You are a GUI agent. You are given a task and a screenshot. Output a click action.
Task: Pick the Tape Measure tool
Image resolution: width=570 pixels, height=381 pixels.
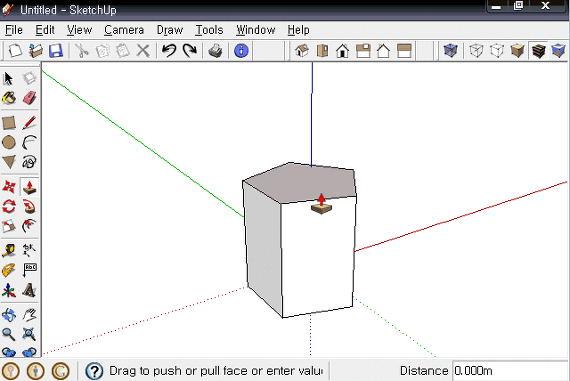click(9, 250)
